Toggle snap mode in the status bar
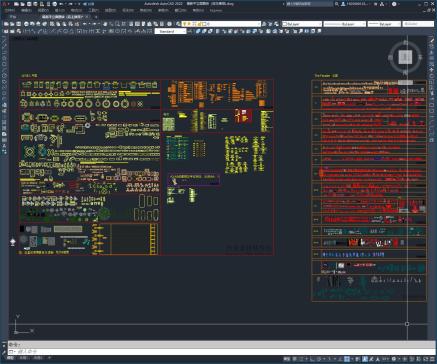 [301, 359]
